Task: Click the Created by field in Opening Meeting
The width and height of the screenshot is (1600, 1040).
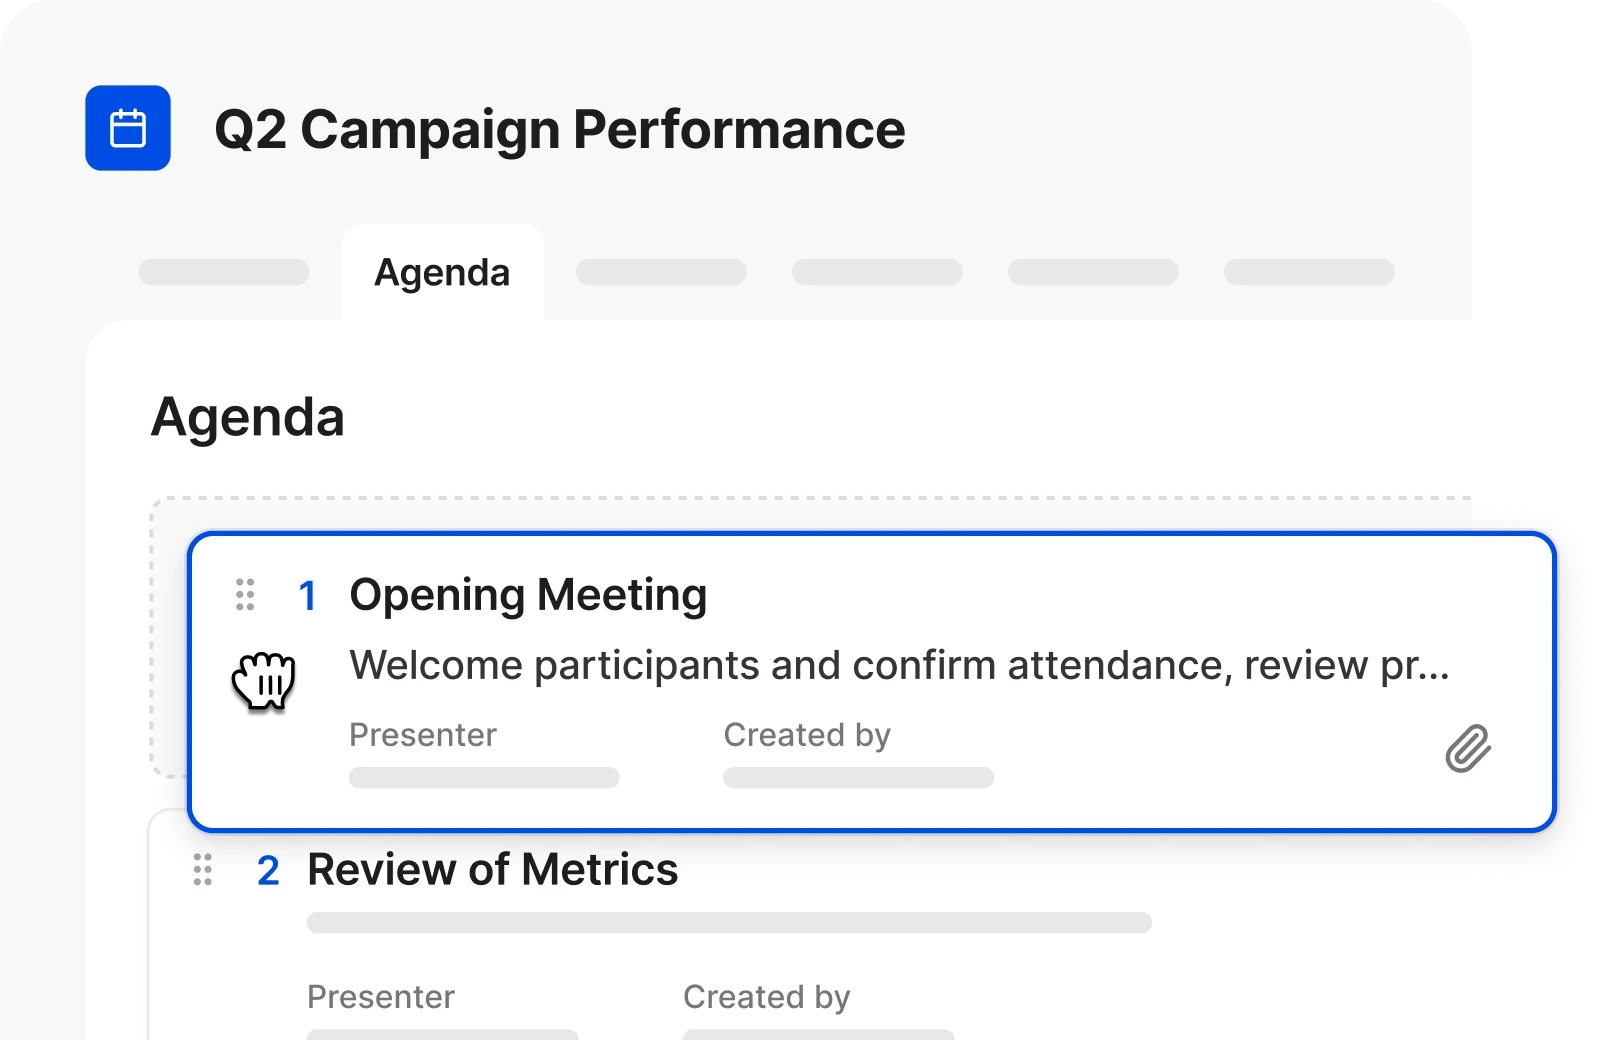Action: 858,777
